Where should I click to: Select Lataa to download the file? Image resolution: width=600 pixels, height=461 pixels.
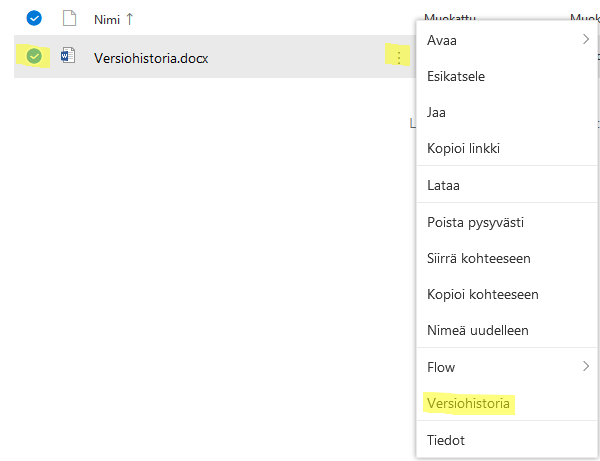[x=443, y=185]
